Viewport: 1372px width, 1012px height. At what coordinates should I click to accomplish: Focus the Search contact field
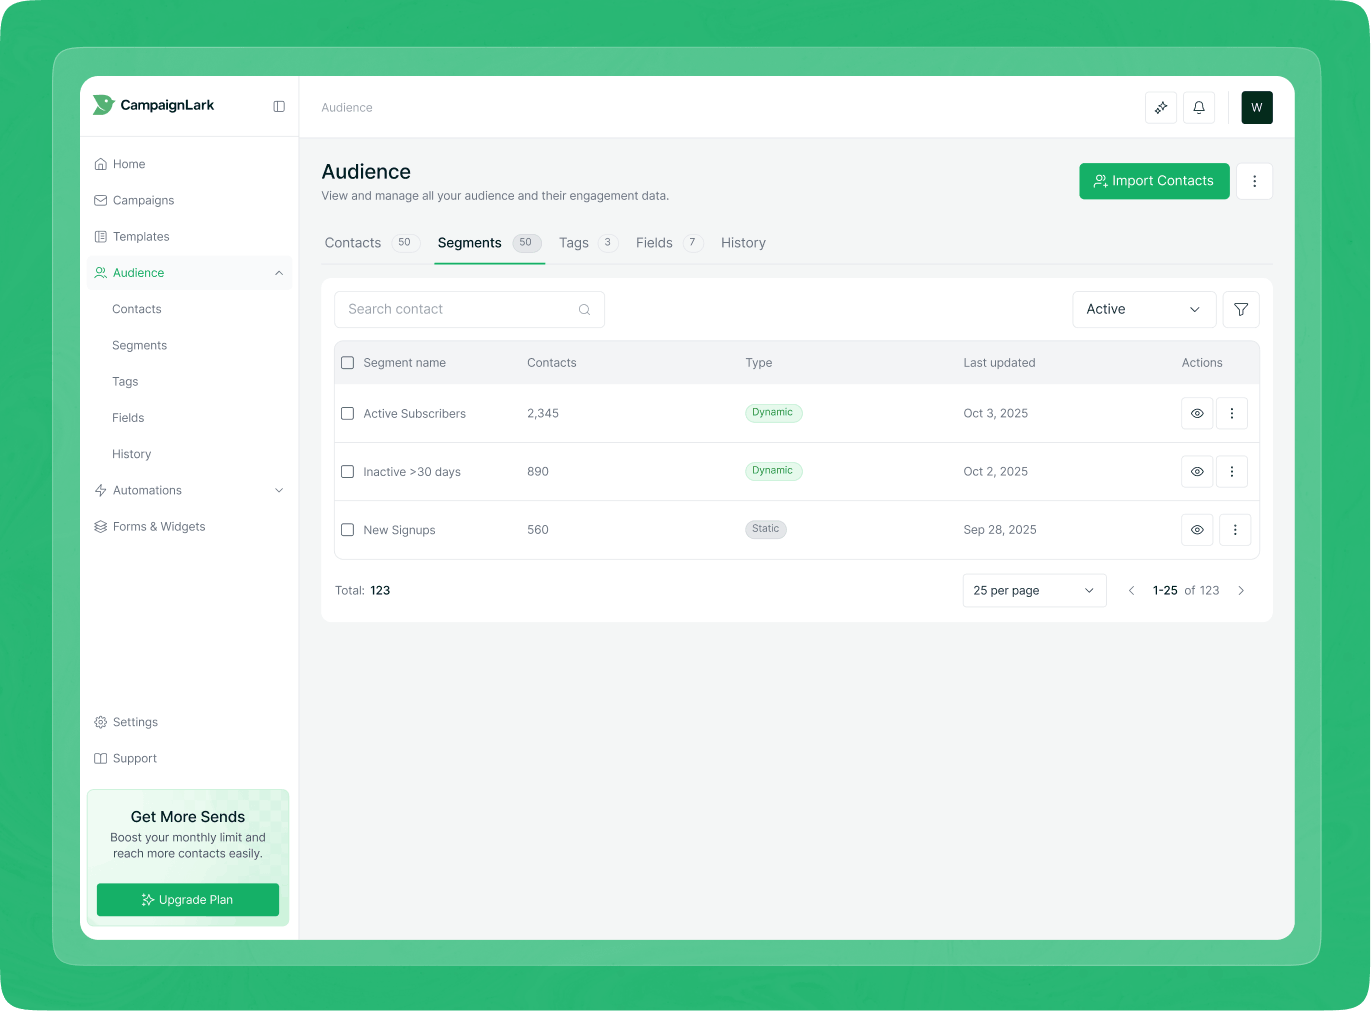tap(460, 310)
